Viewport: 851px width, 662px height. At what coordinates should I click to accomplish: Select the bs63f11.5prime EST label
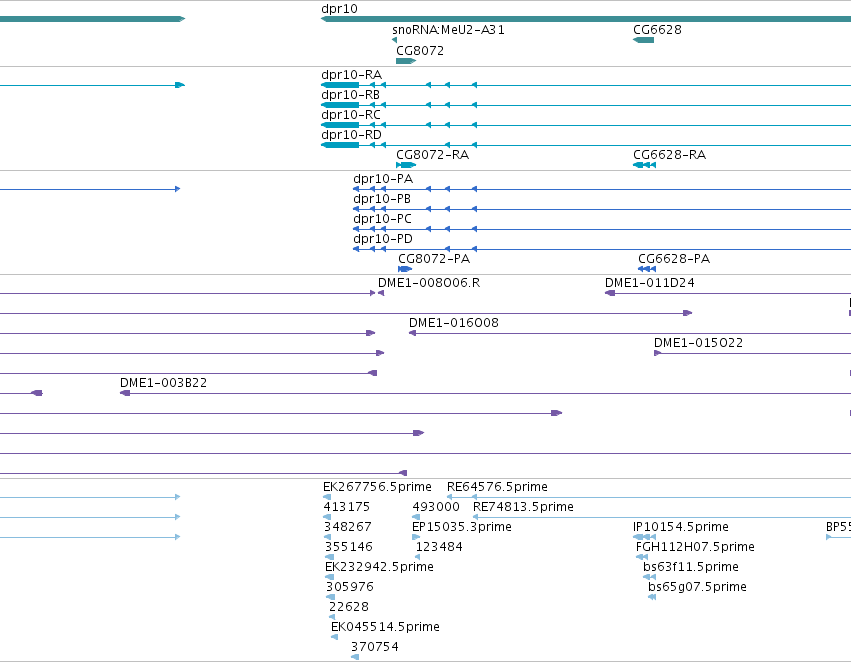click(x=691, y=568)
